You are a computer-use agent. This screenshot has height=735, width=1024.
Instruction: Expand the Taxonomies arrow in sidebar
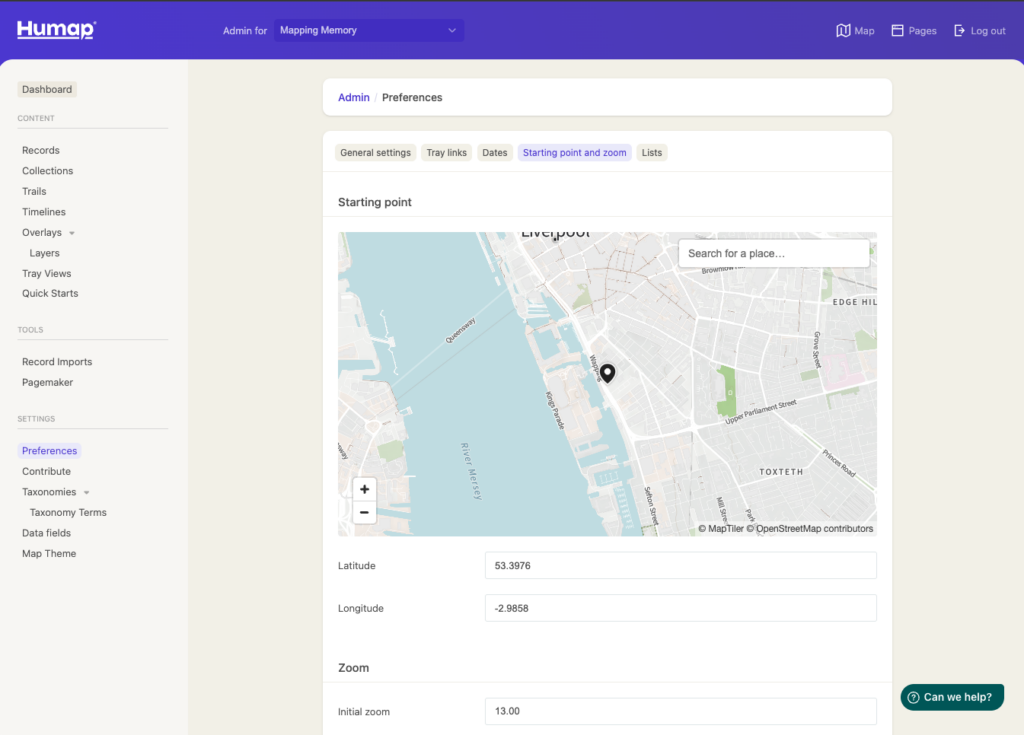(x=86, y=492)
